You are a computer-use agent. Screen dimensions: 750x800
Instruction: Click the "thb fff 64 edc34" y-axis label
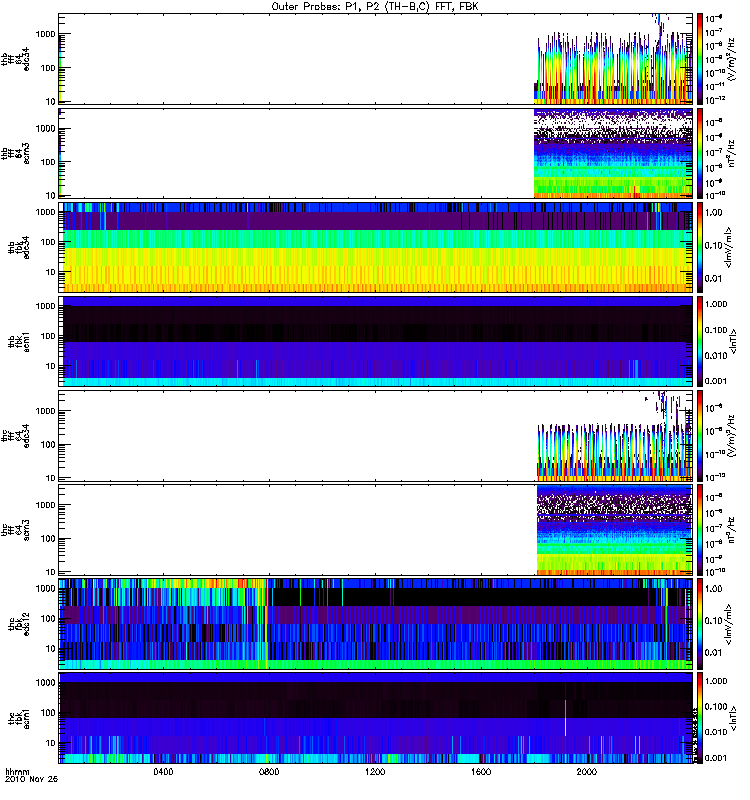(16, 59)
